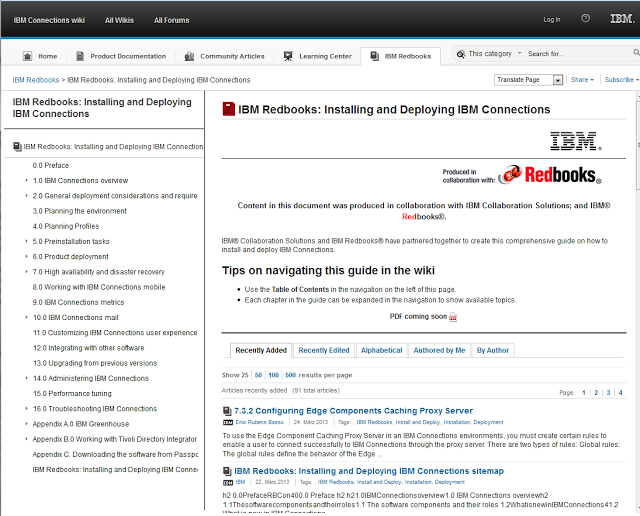This screenshot has height=516, width=640.
Task: Click the Redbooks logo image
Action: click(x=549, y=175)
